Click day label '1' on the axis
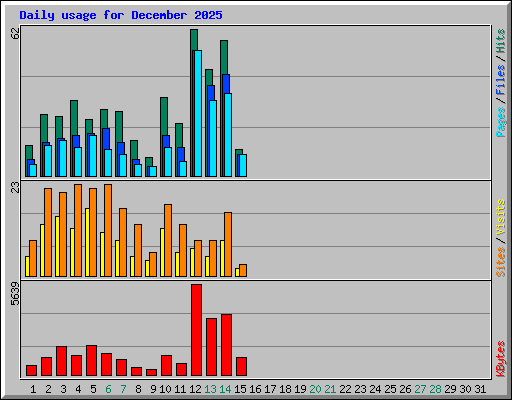The width and height of the screenshot is (512, 400). (33, 389)
